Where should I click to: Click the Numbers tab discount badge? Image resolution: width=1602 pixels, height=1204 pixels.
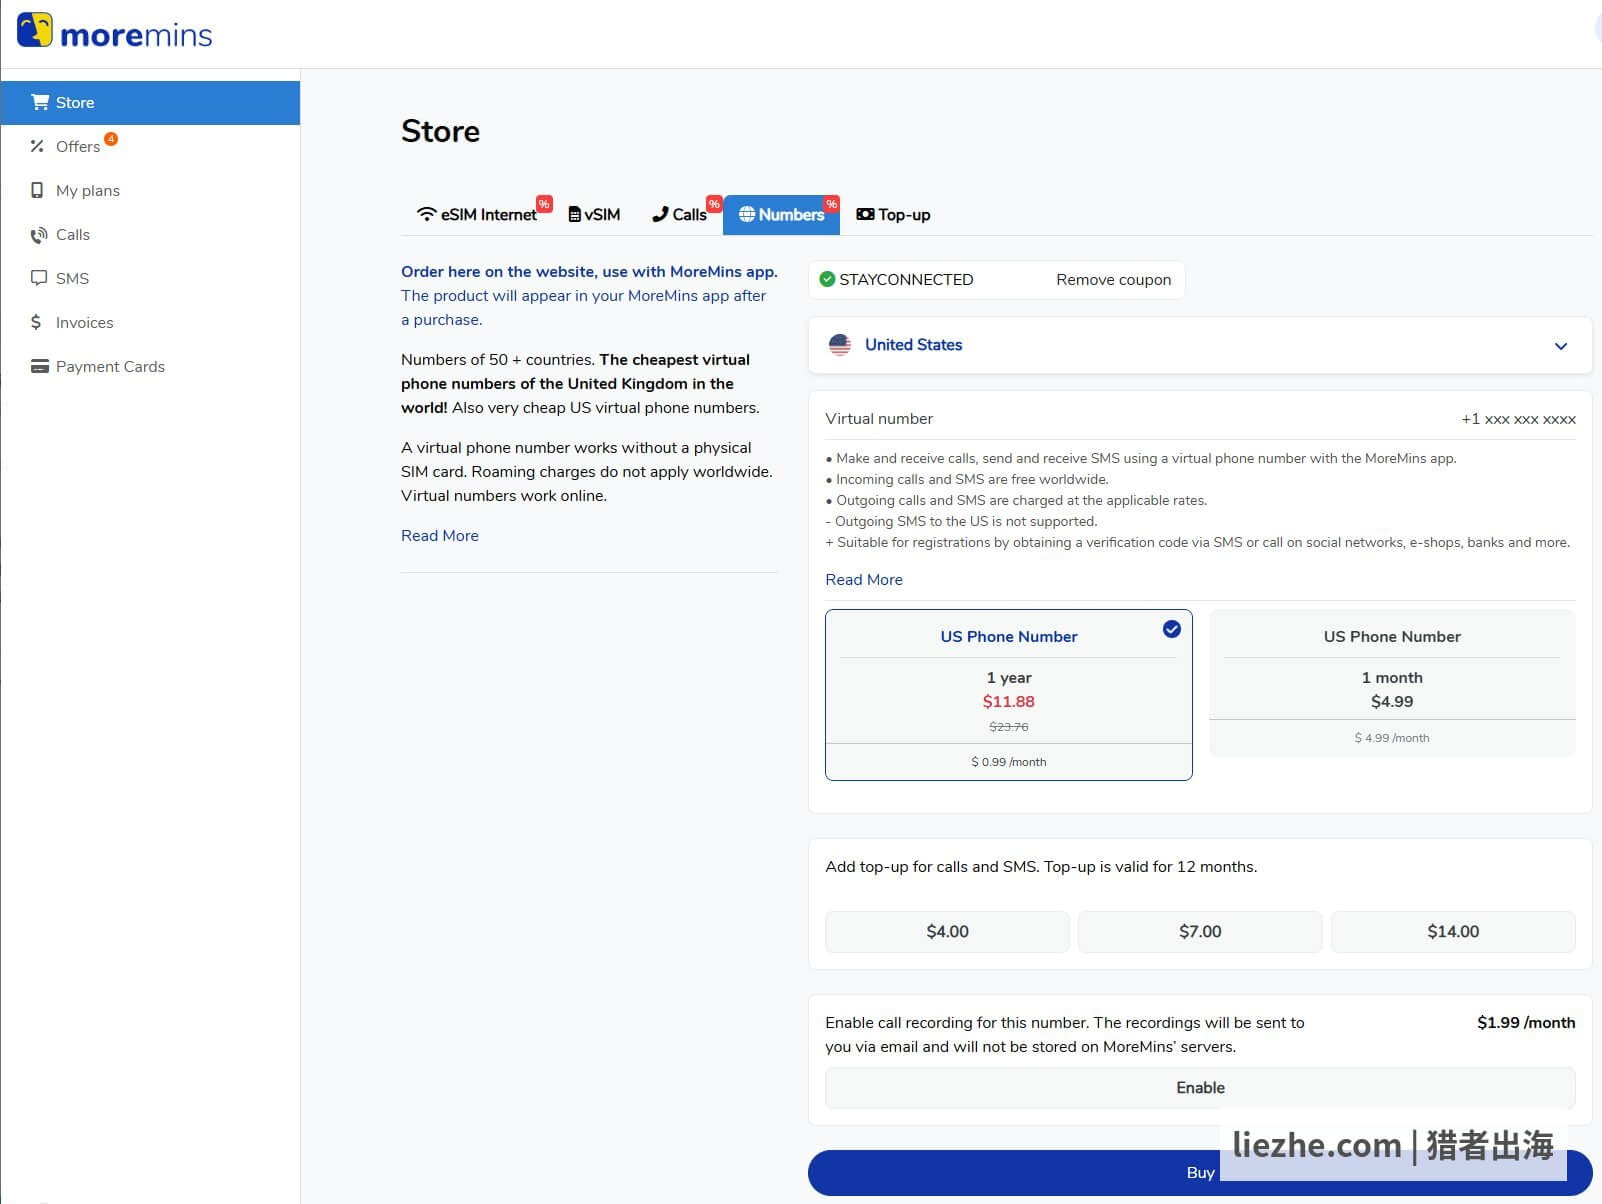click(831, 203)
